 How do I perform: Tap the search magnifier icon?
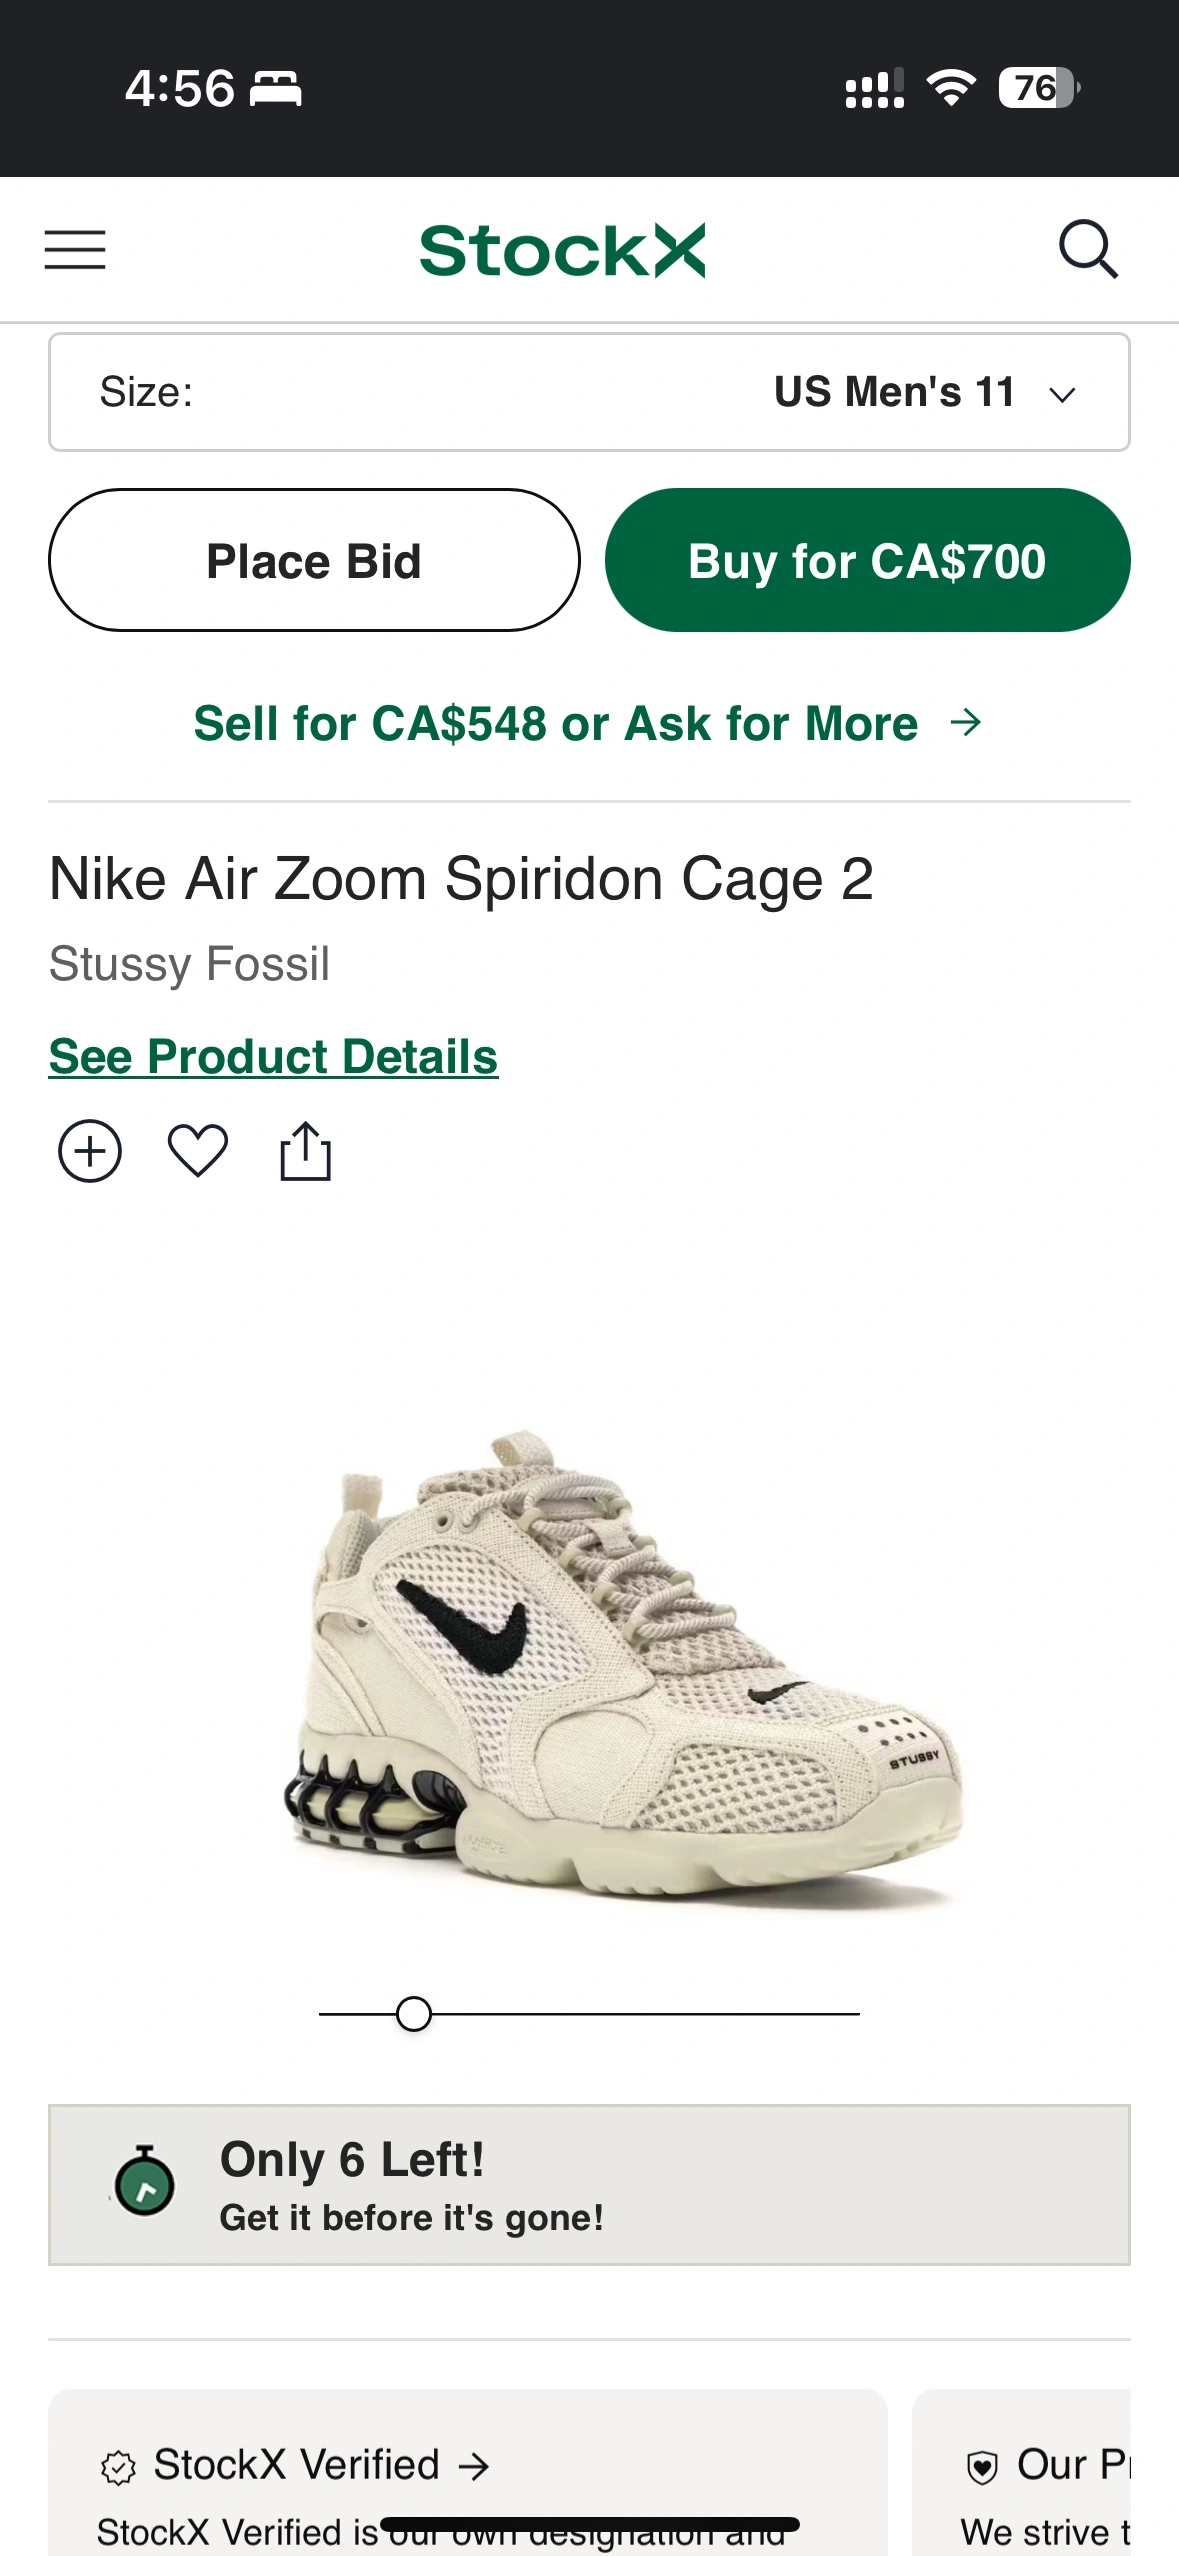click(1088, 249)
